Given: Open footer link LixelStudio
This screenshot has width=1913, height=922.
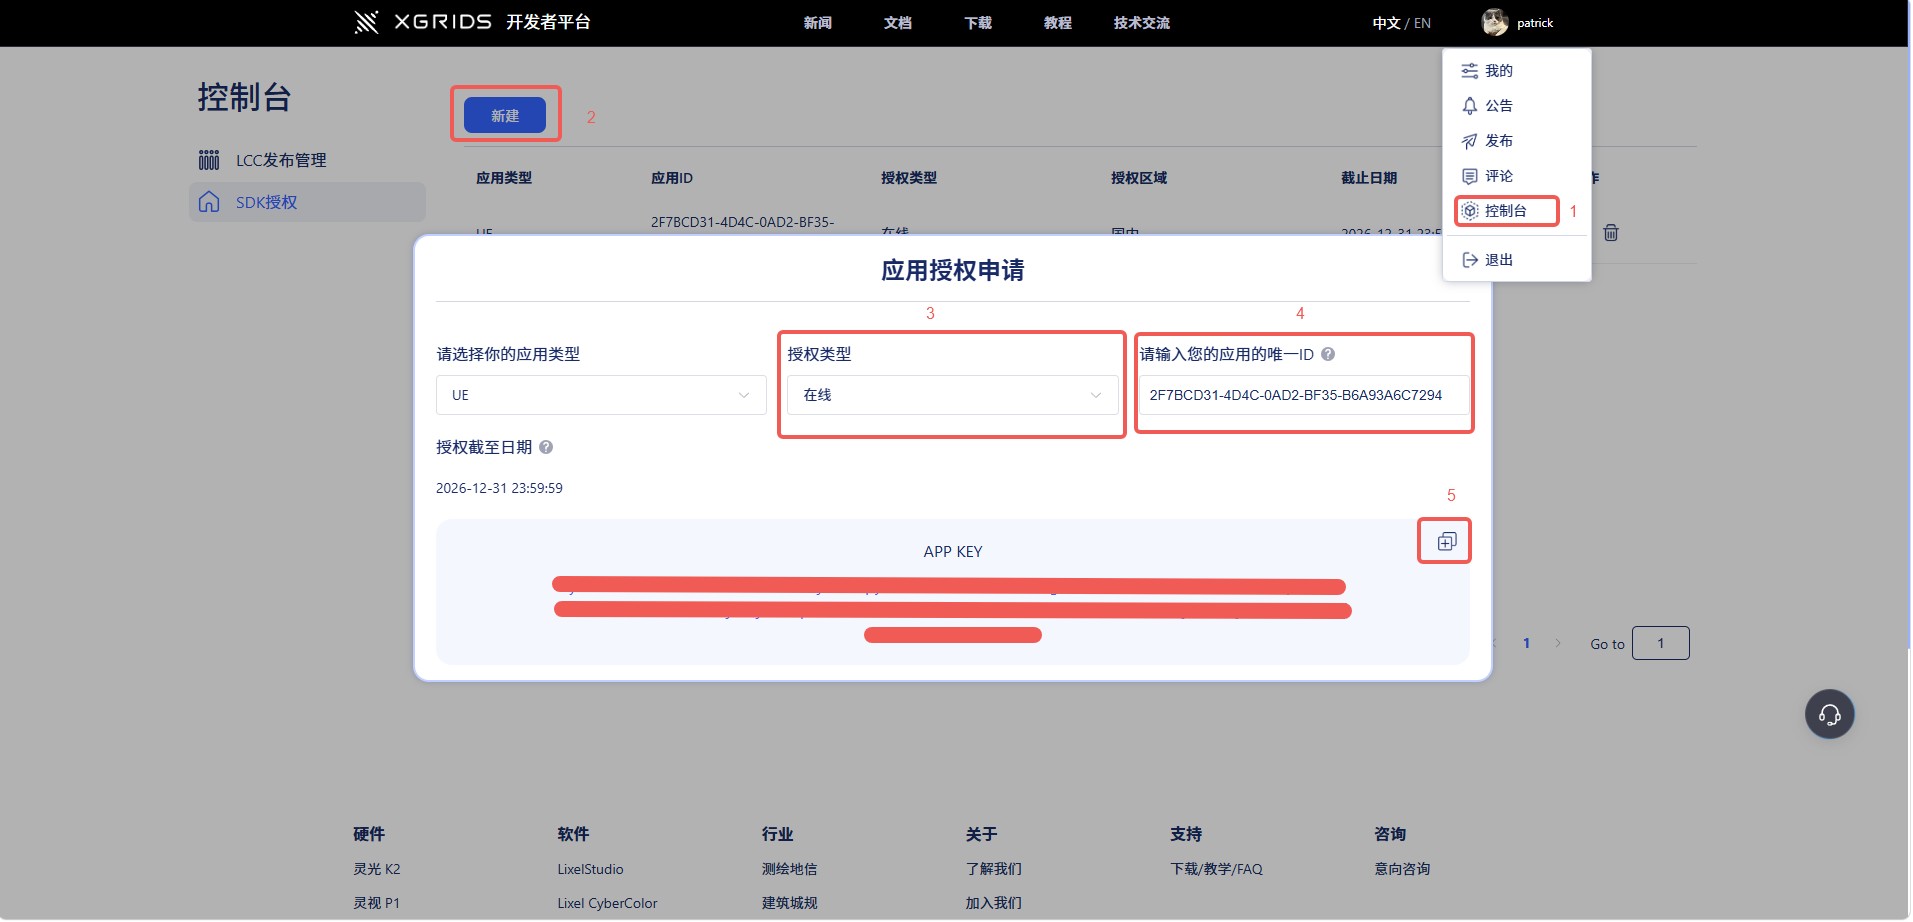Looking at the screenshot, I should (x=590, y=869).
